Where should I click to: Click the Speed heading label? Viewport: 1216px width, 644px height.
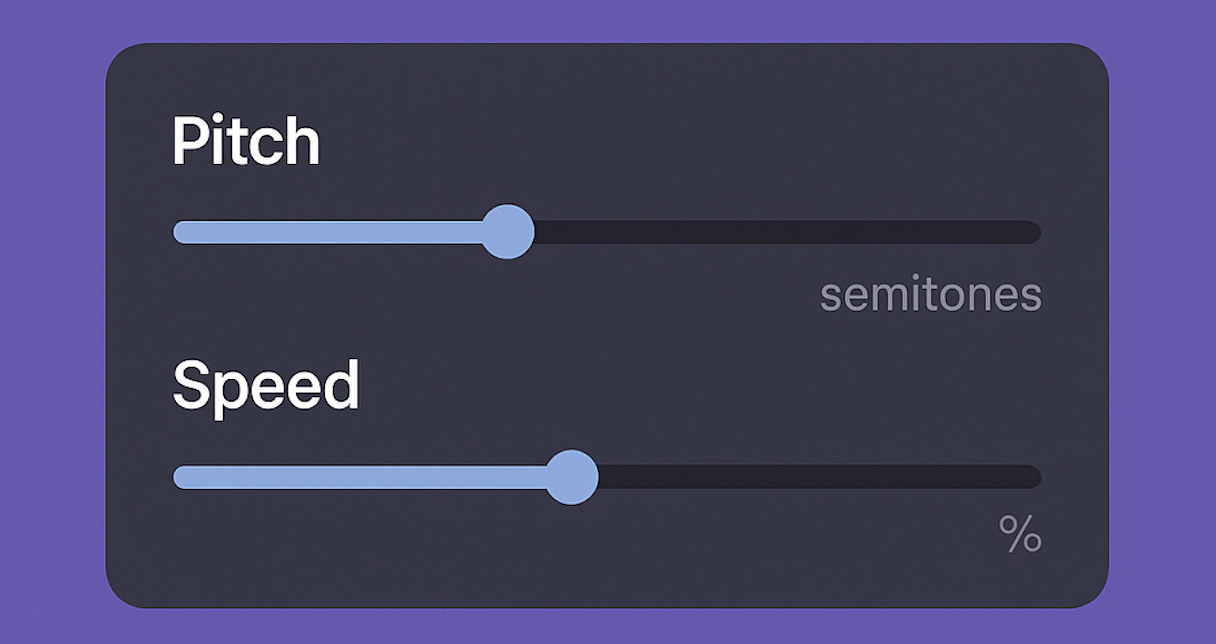[266, 386]
